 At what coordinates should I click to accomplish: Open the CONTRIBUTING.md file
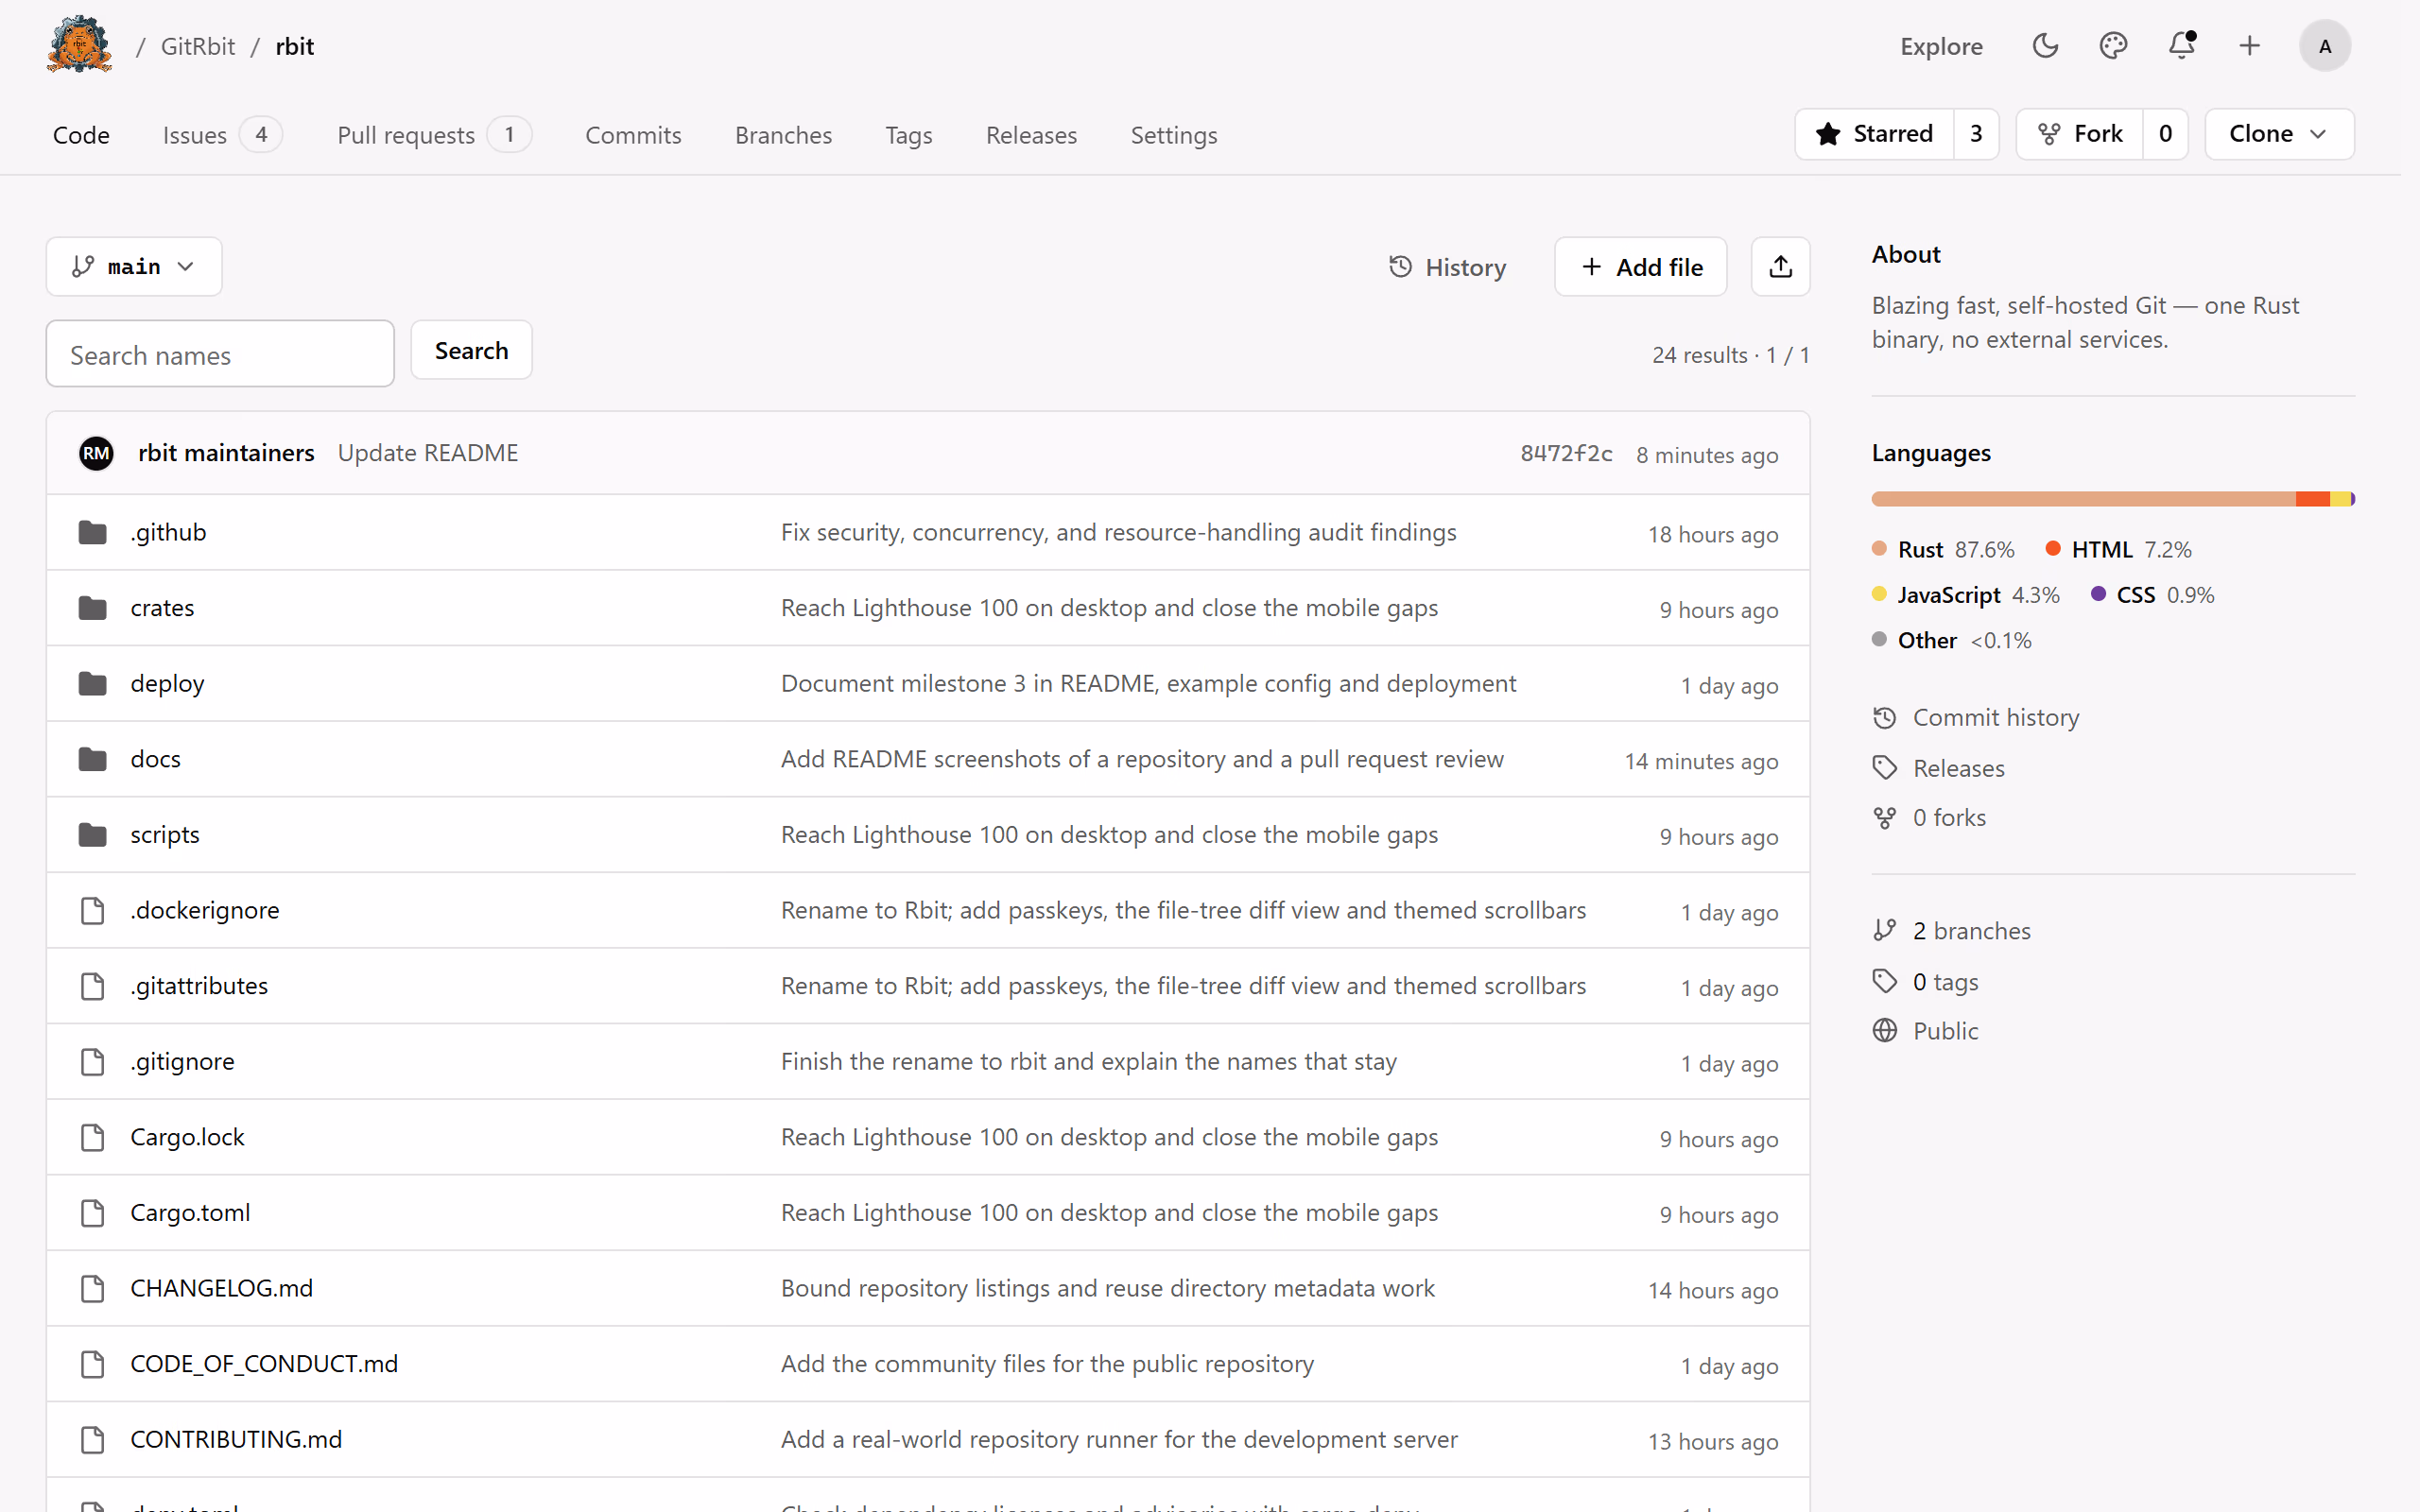click(x=236, y=1439)
